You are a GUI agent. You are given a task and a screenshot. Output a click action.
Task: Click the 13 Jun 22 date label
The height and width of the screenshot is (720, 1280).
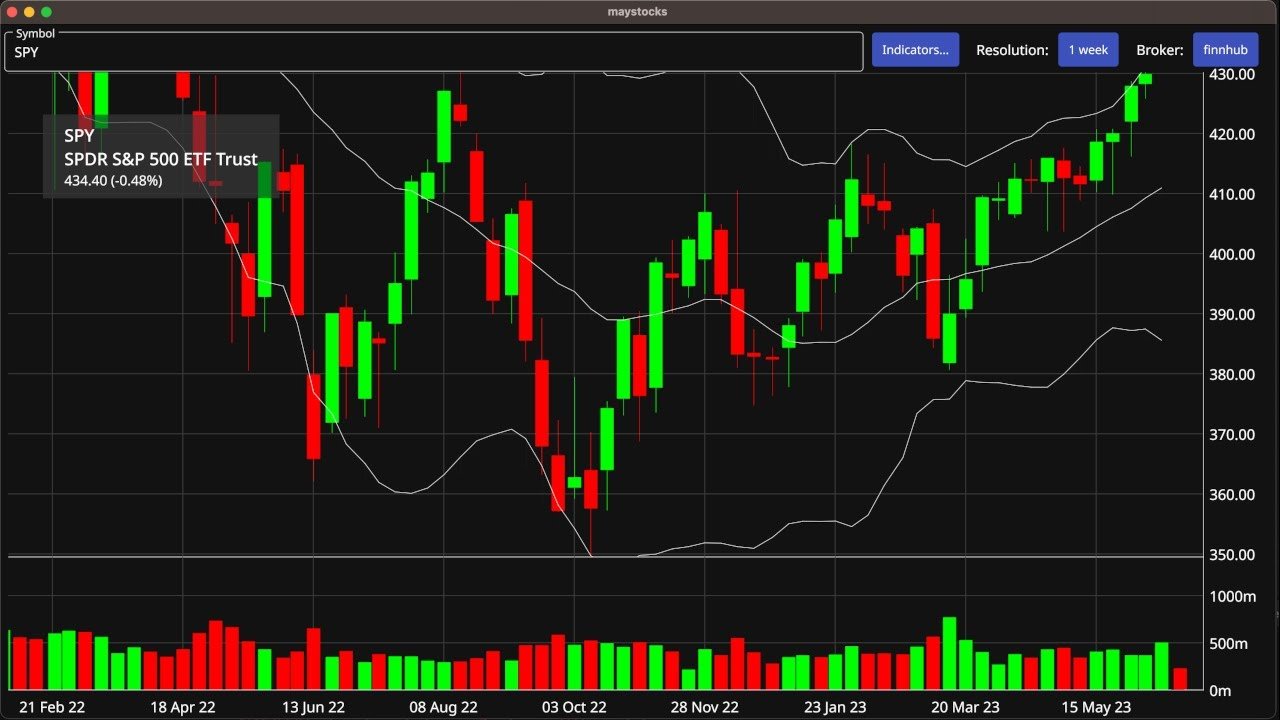click(x=313, y=707)
